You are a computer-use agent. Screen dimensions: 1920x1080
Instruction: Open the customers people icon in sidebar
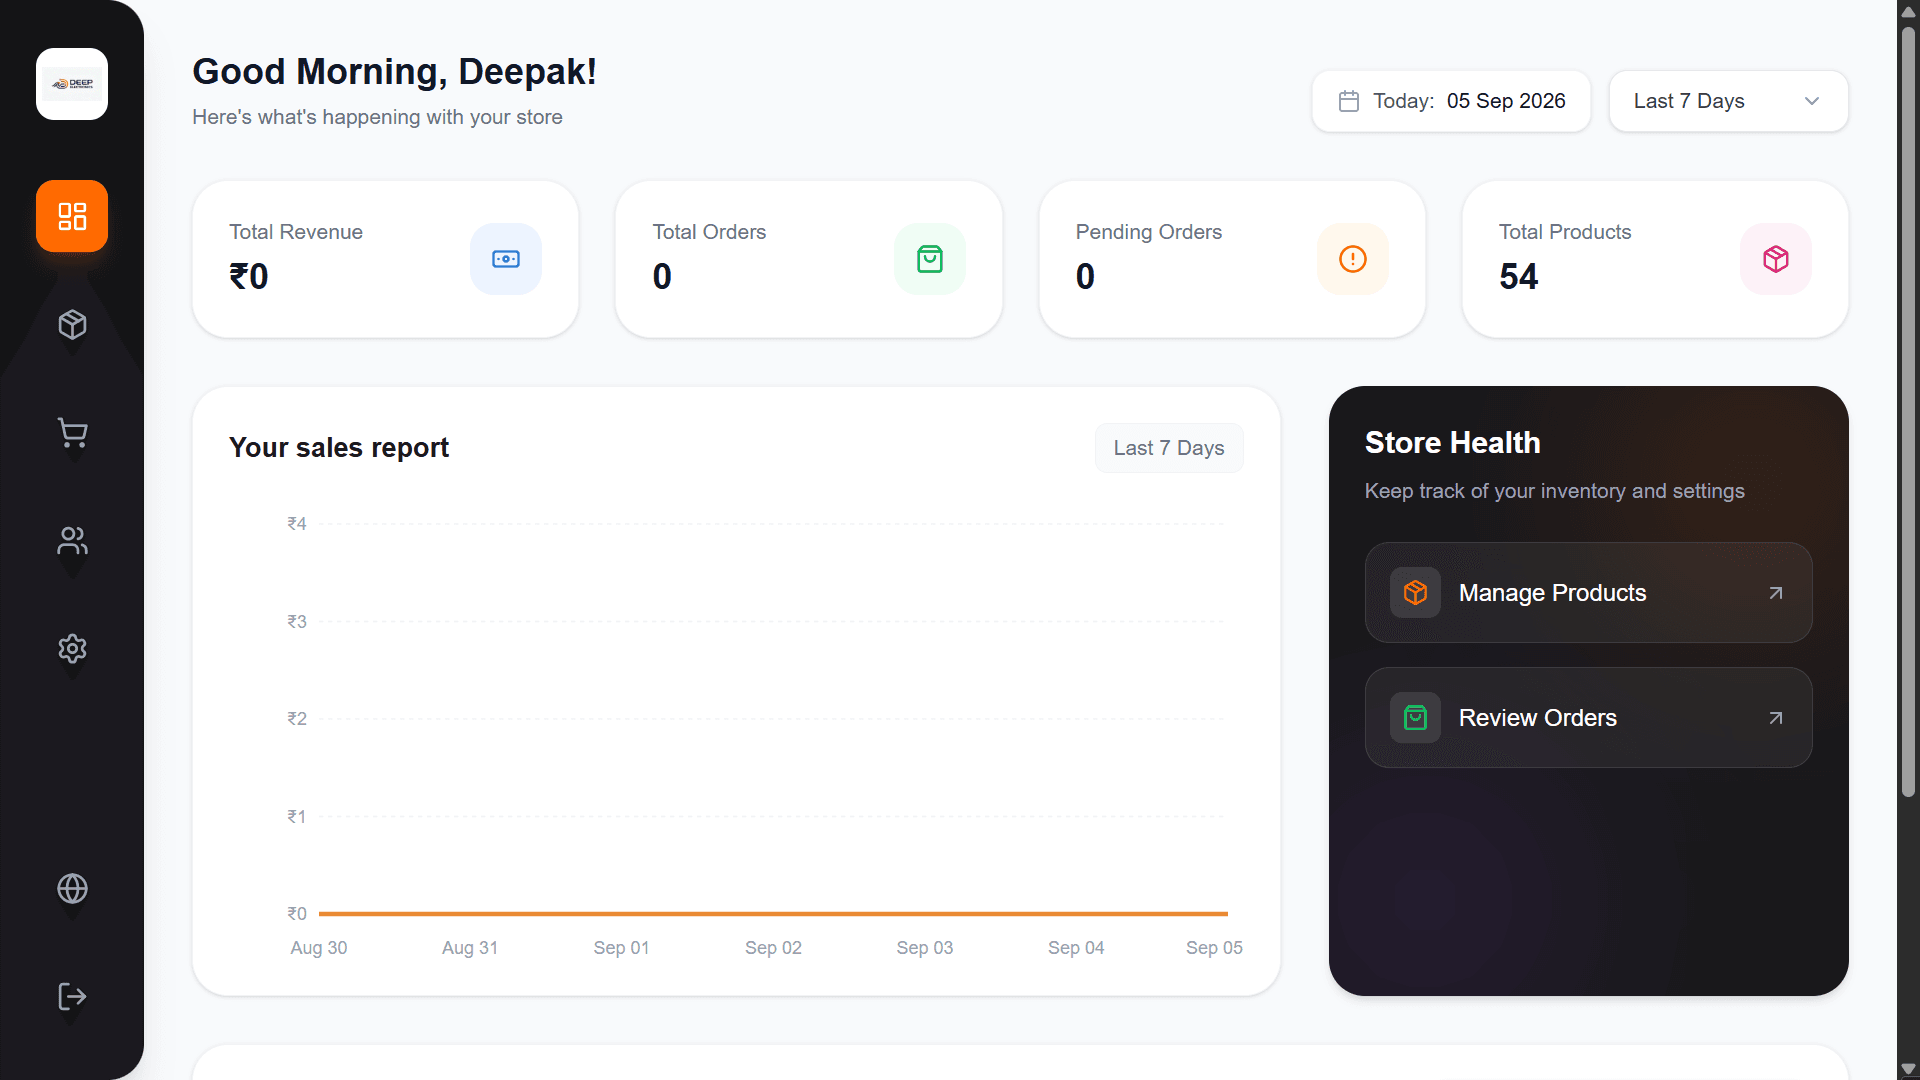click(x=72, y=540)
